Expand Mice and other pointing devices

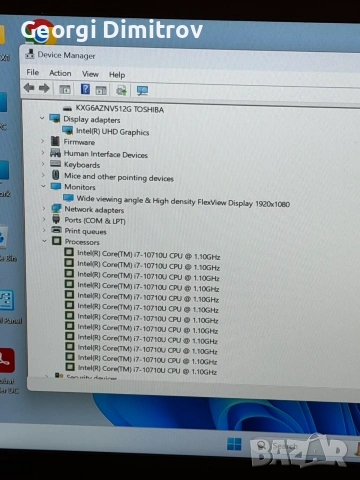point(43,175)
